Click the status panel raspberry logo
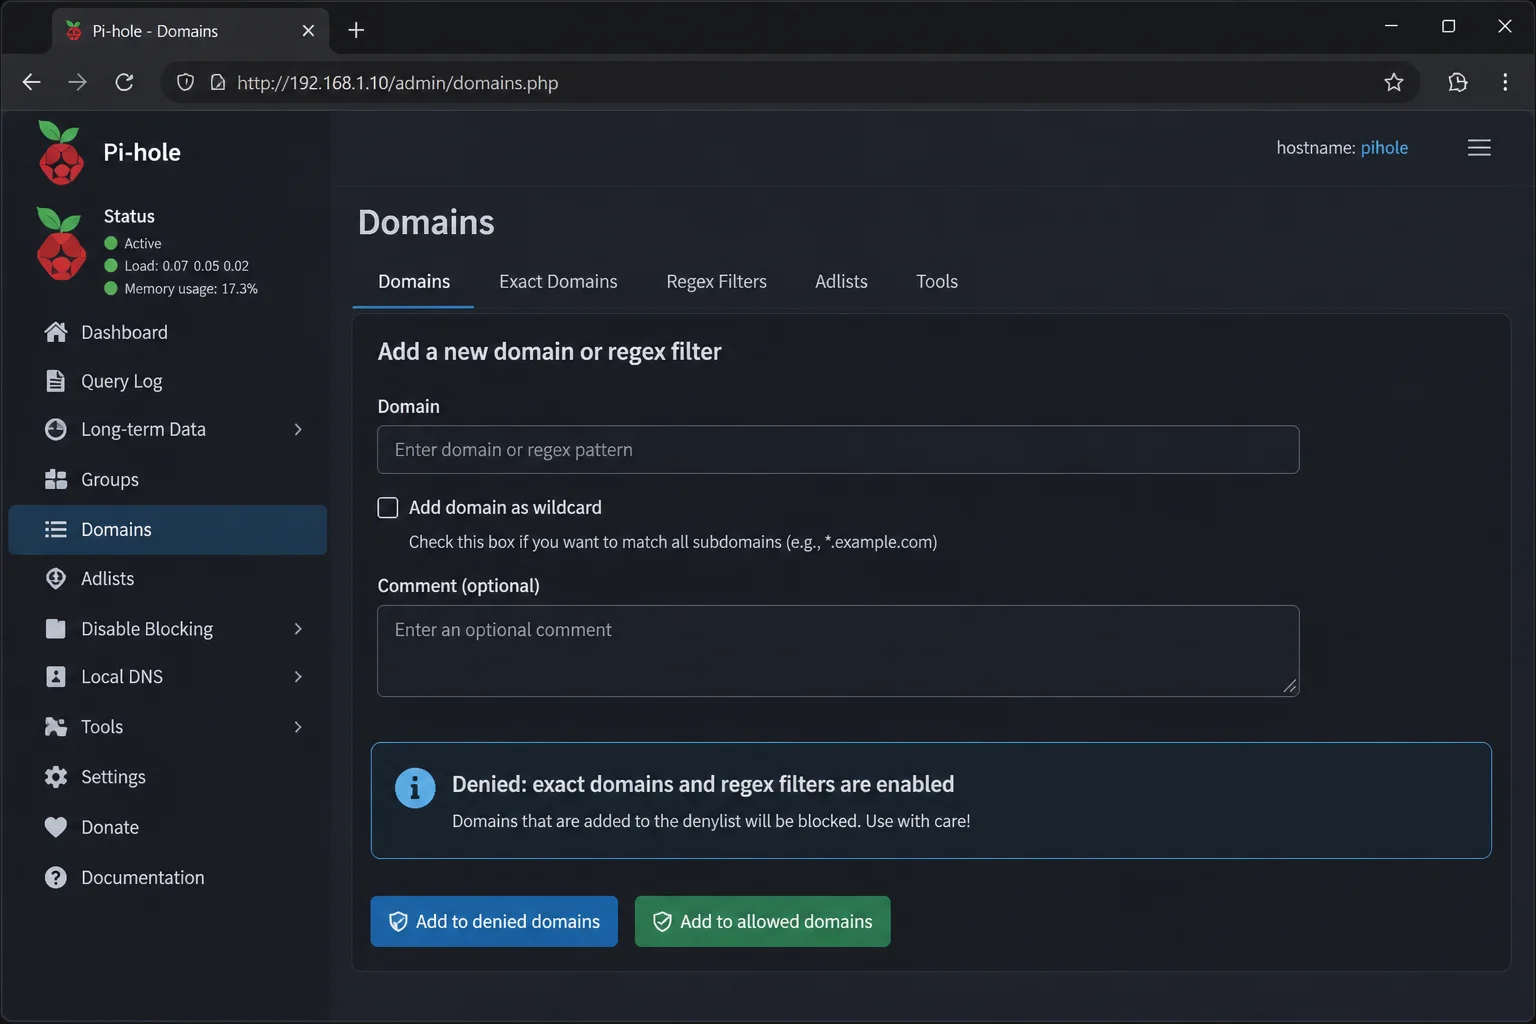 coord(61,244)
